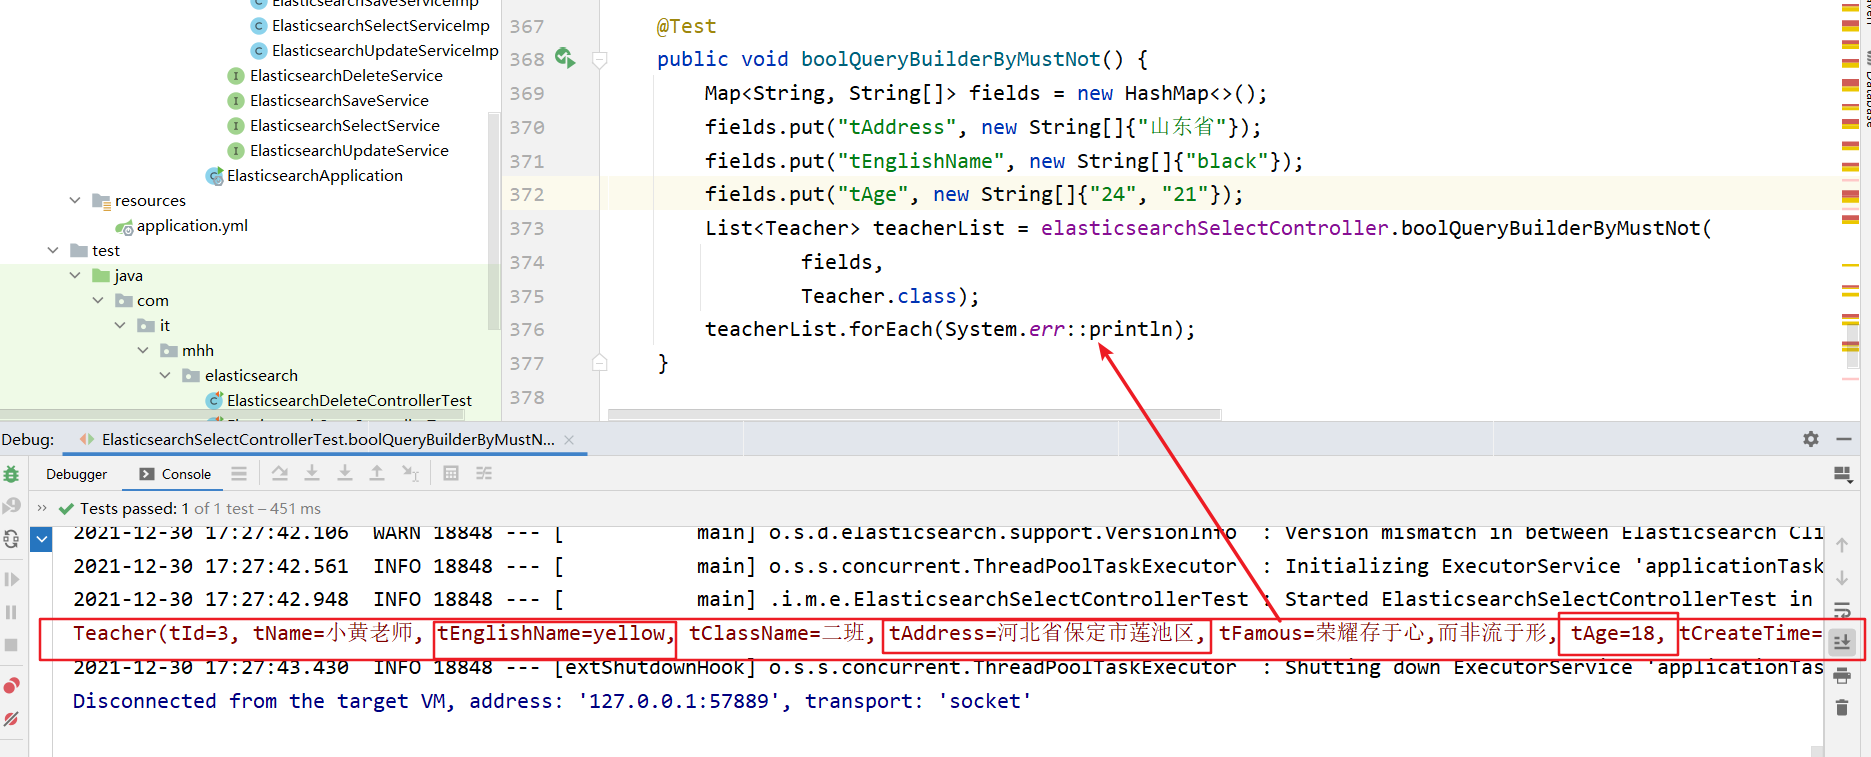Open ElasticsearchApplication class
Viewport: 1871px width, 757px height.
point(314,175)
